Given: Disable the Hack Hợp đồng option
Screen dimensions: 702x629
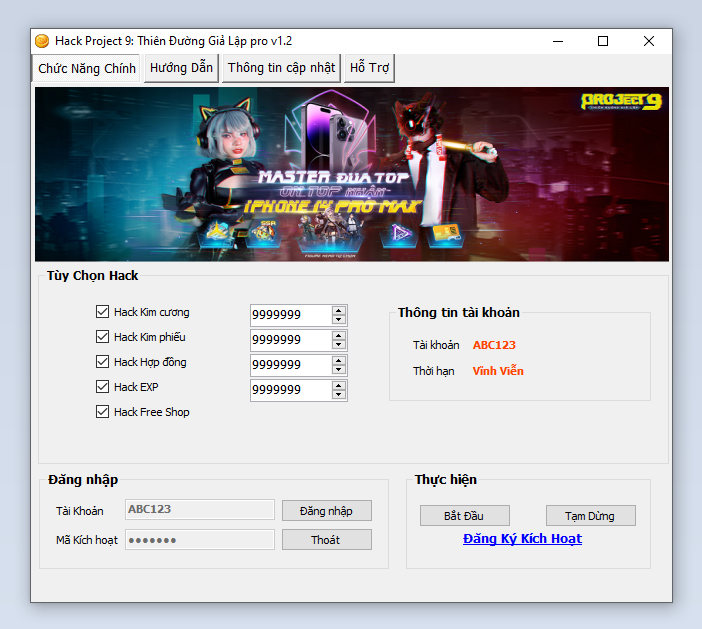Looking at the screenshot, I should (102, 362).
